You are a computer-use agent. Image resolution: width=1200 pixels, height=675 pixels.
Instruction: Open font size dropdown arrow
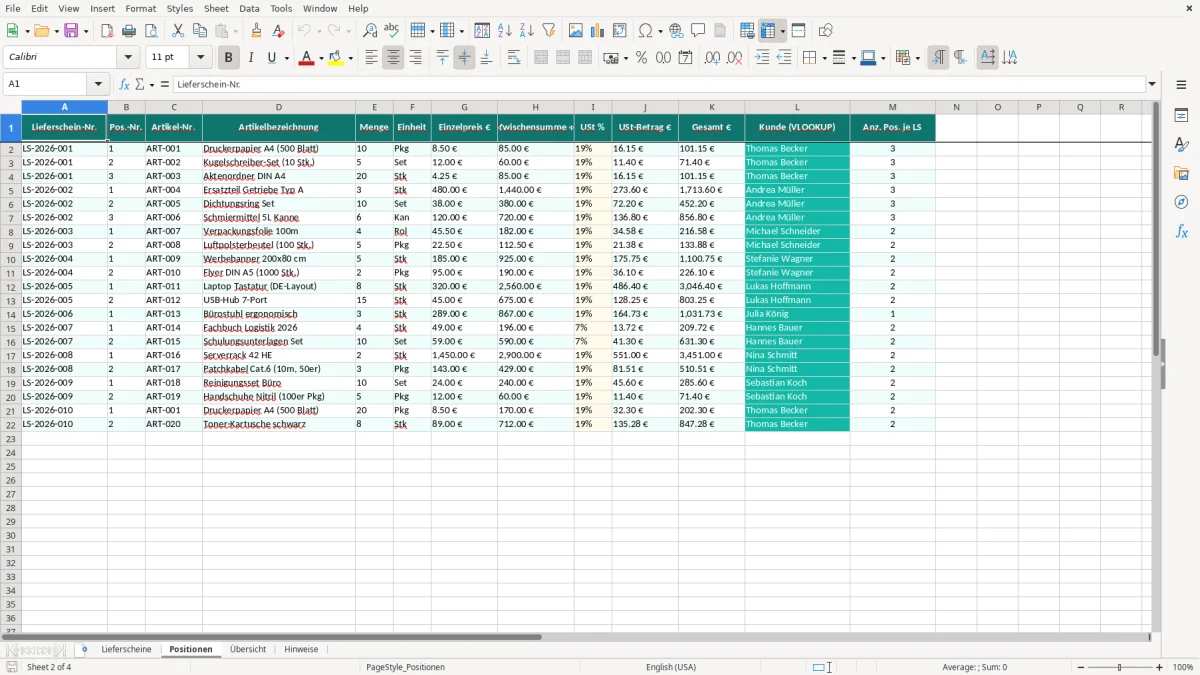201,58
